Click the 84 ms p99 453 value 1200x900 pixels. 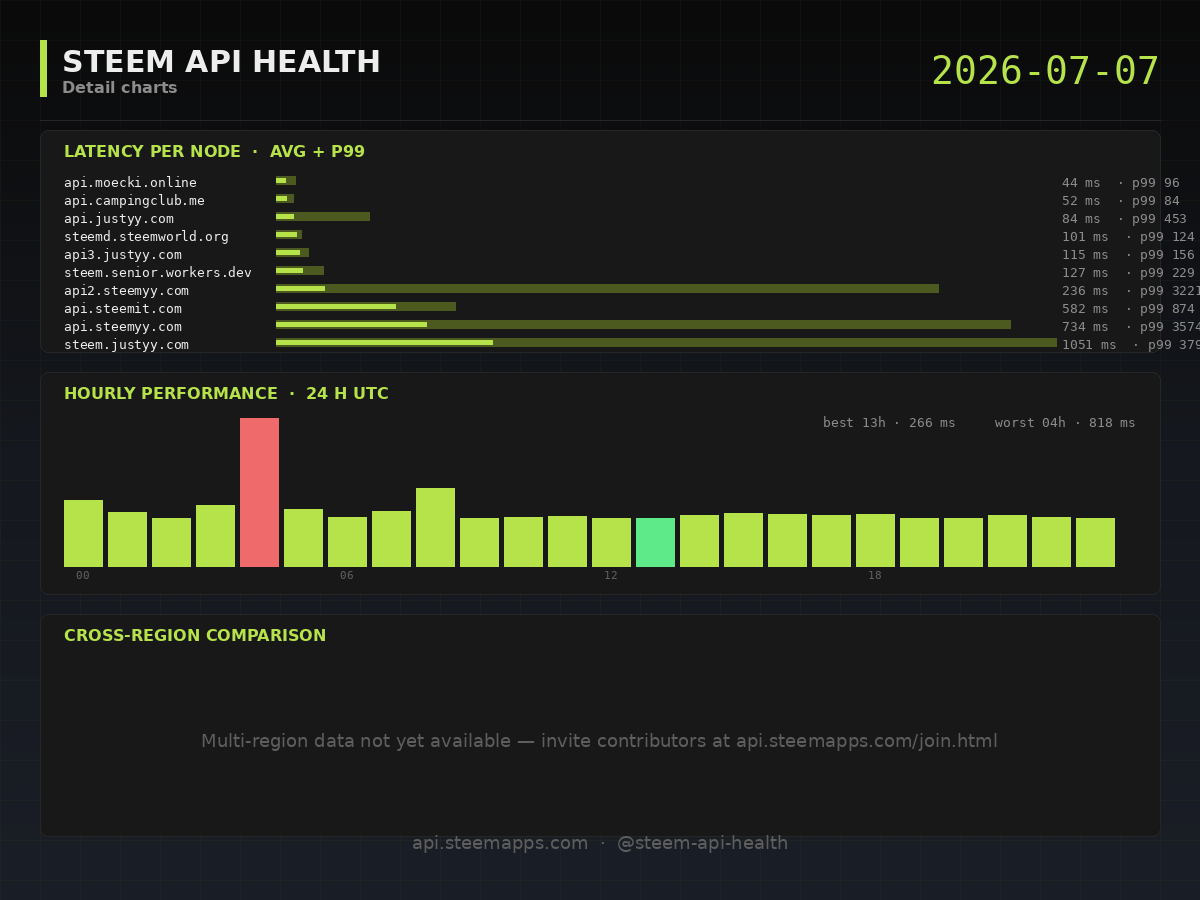(1125, 219)
